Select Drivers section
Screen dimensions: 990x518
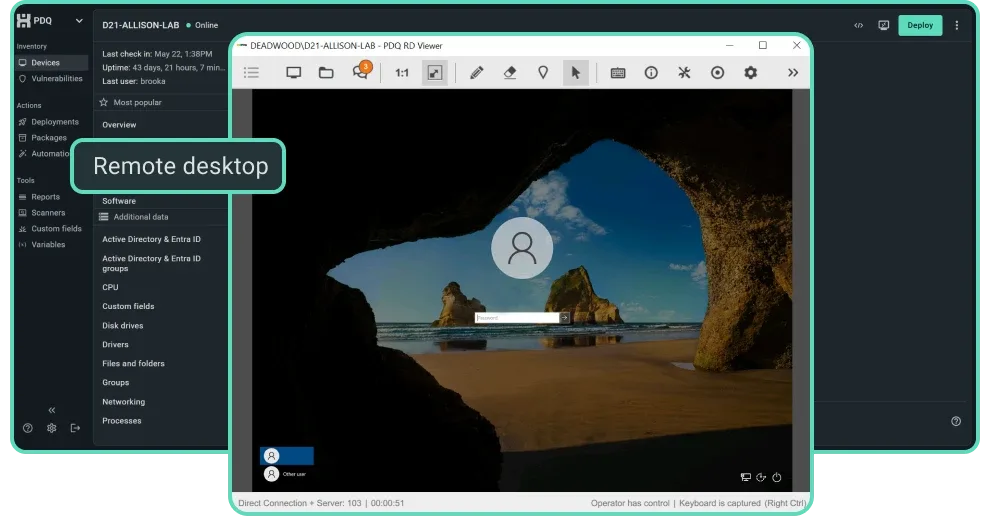click(116, 345)
